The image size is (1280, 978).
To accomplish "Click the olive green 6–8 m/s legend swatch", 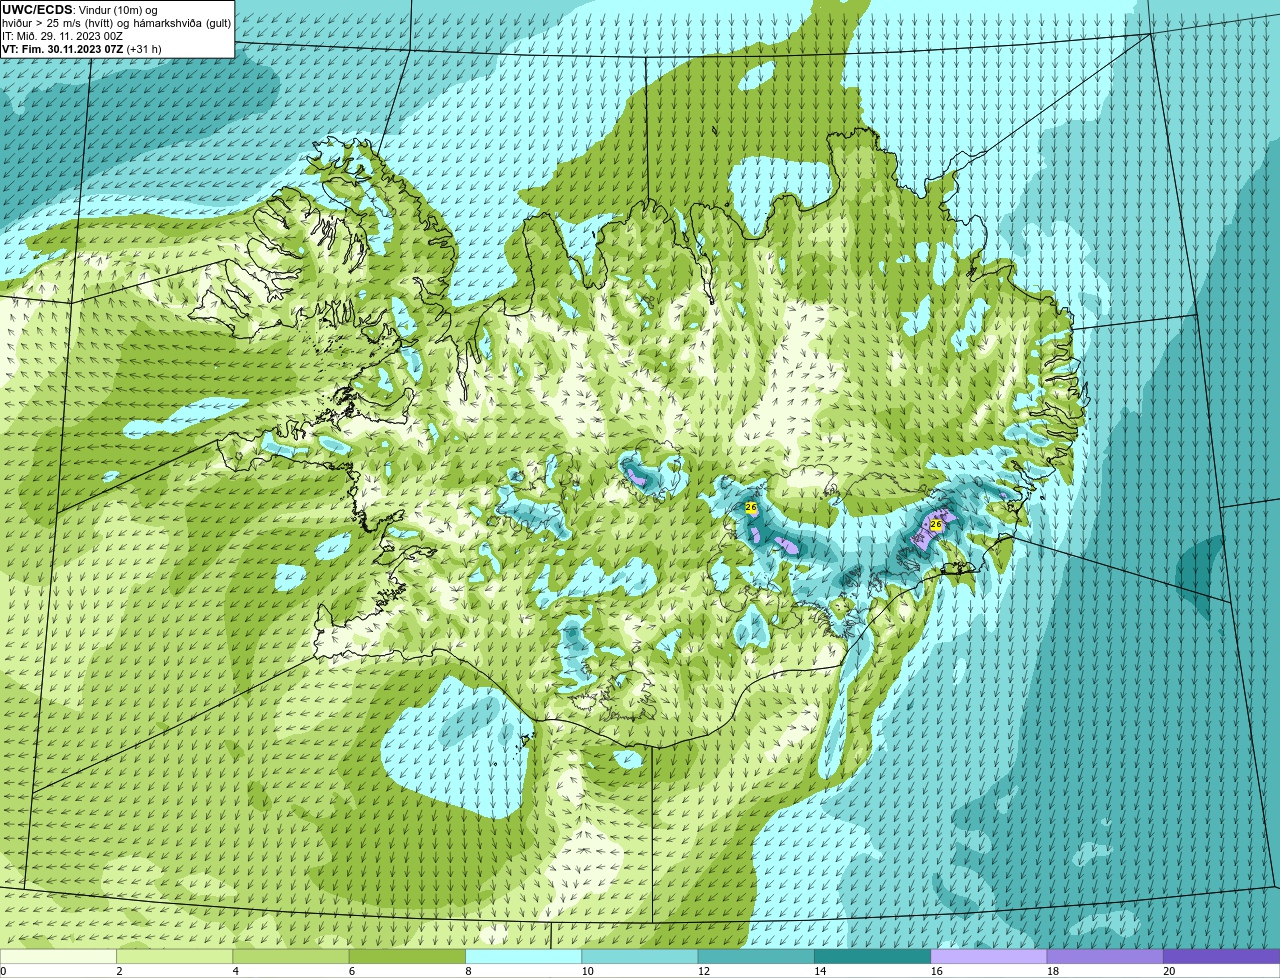I will [407, 956].
